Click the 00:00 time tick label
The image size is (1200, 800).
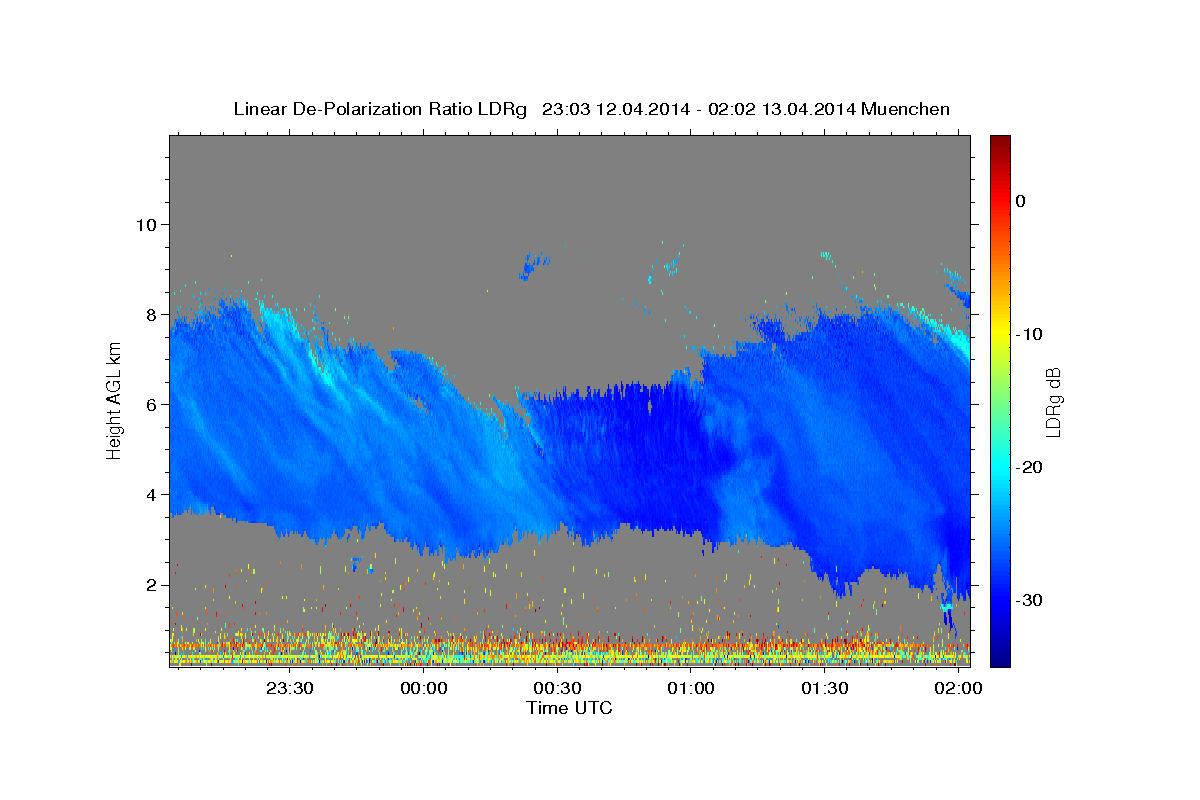click(423, 689)
